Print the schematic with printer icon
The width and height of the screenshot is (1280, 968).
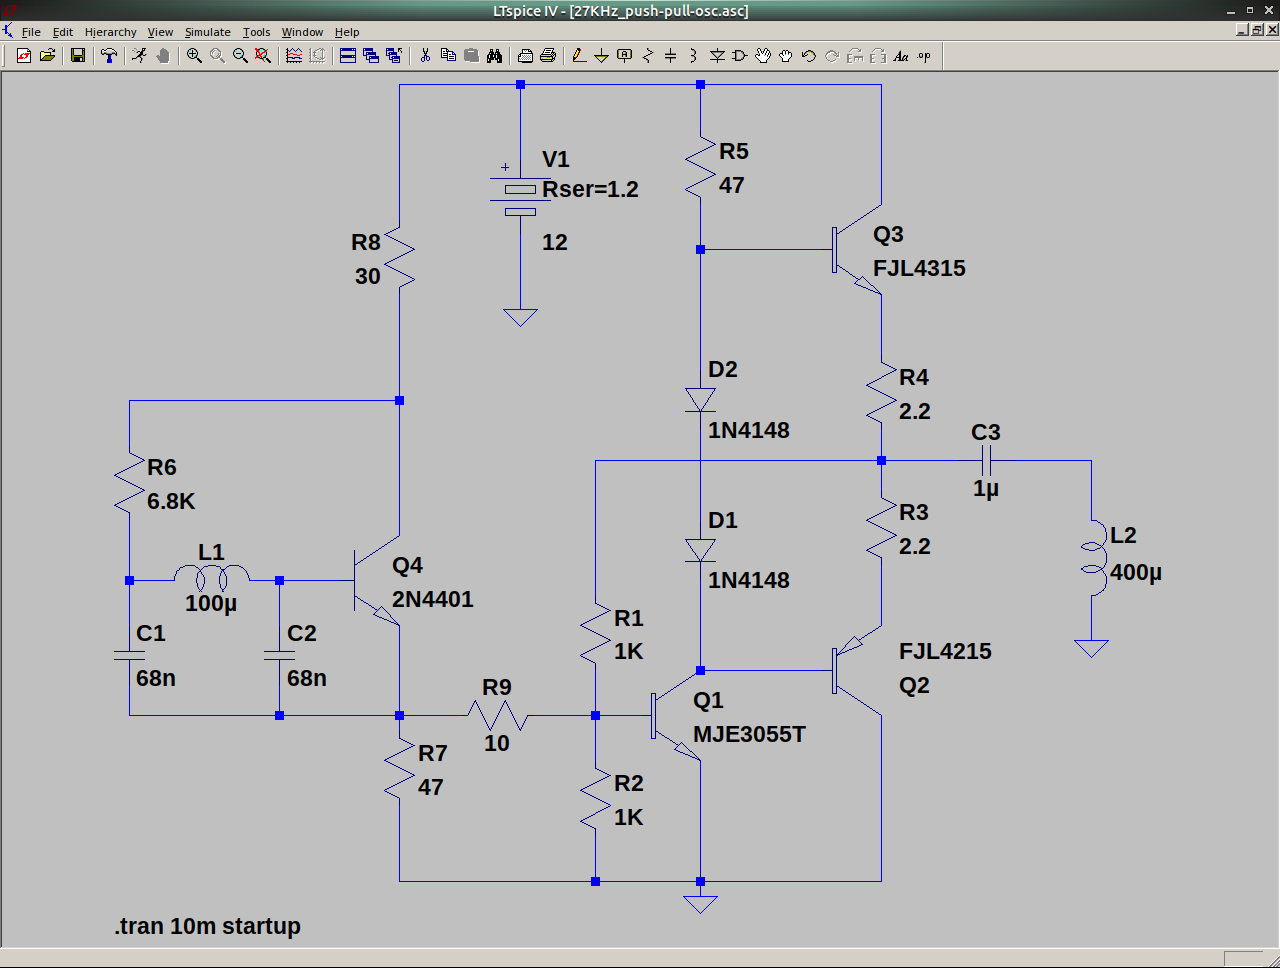548,56
